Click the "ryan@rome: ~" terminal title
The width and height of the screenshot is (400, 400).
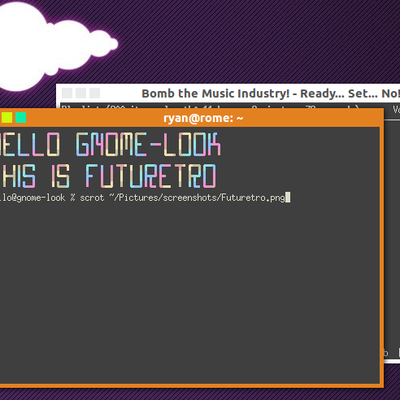[203, 118]
